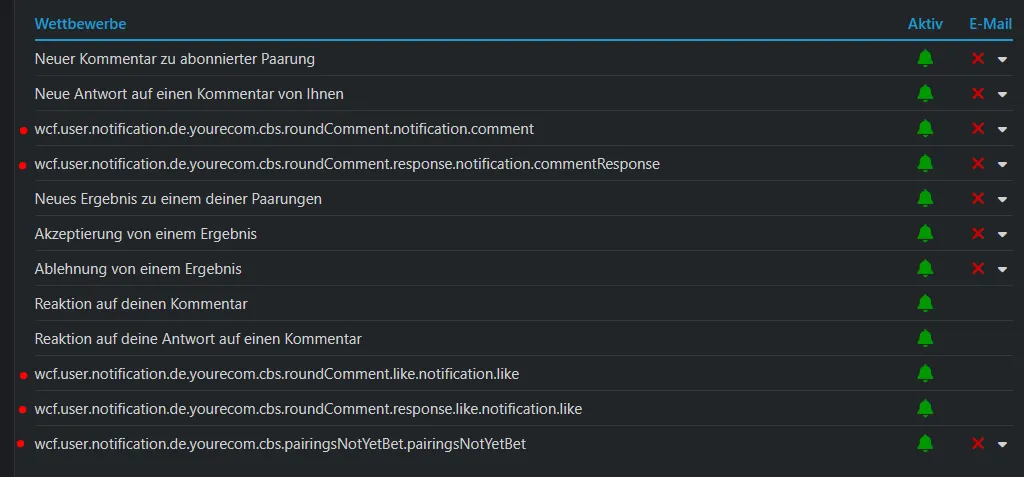Screen dimensions: 1024x477
Task: Click bell for roundComment.response.like.notification.like row
Action: tap(925, 409)
